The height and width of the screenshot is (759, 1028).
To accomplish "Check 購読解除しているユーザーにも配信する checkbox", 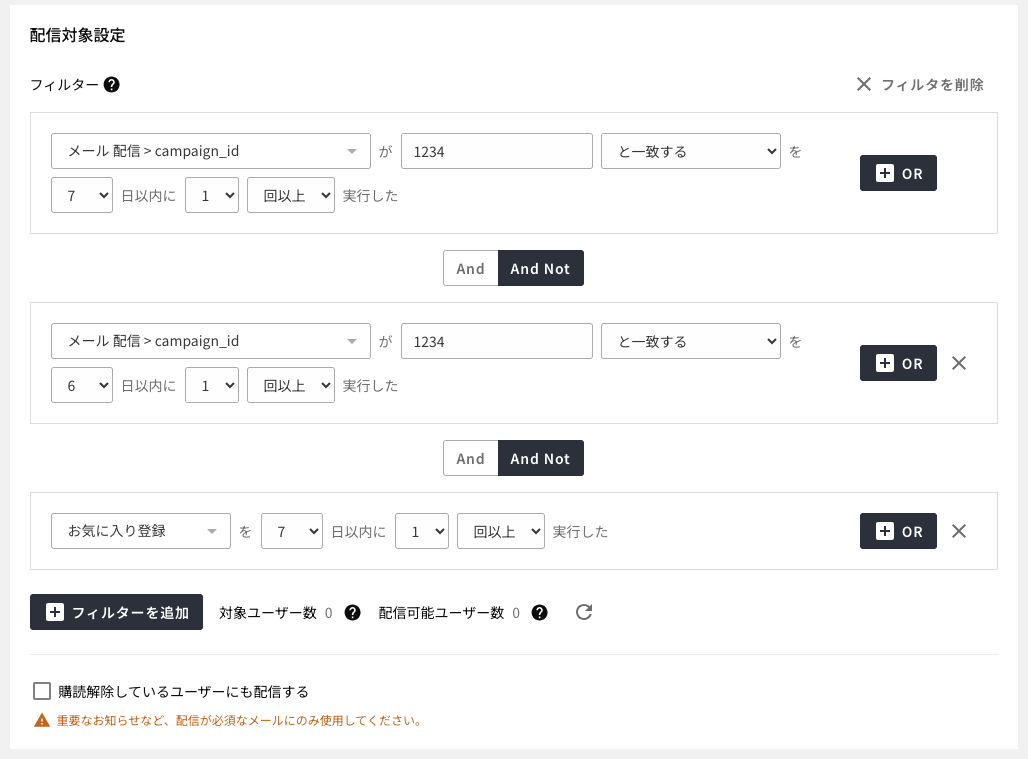I will [42, 691].
